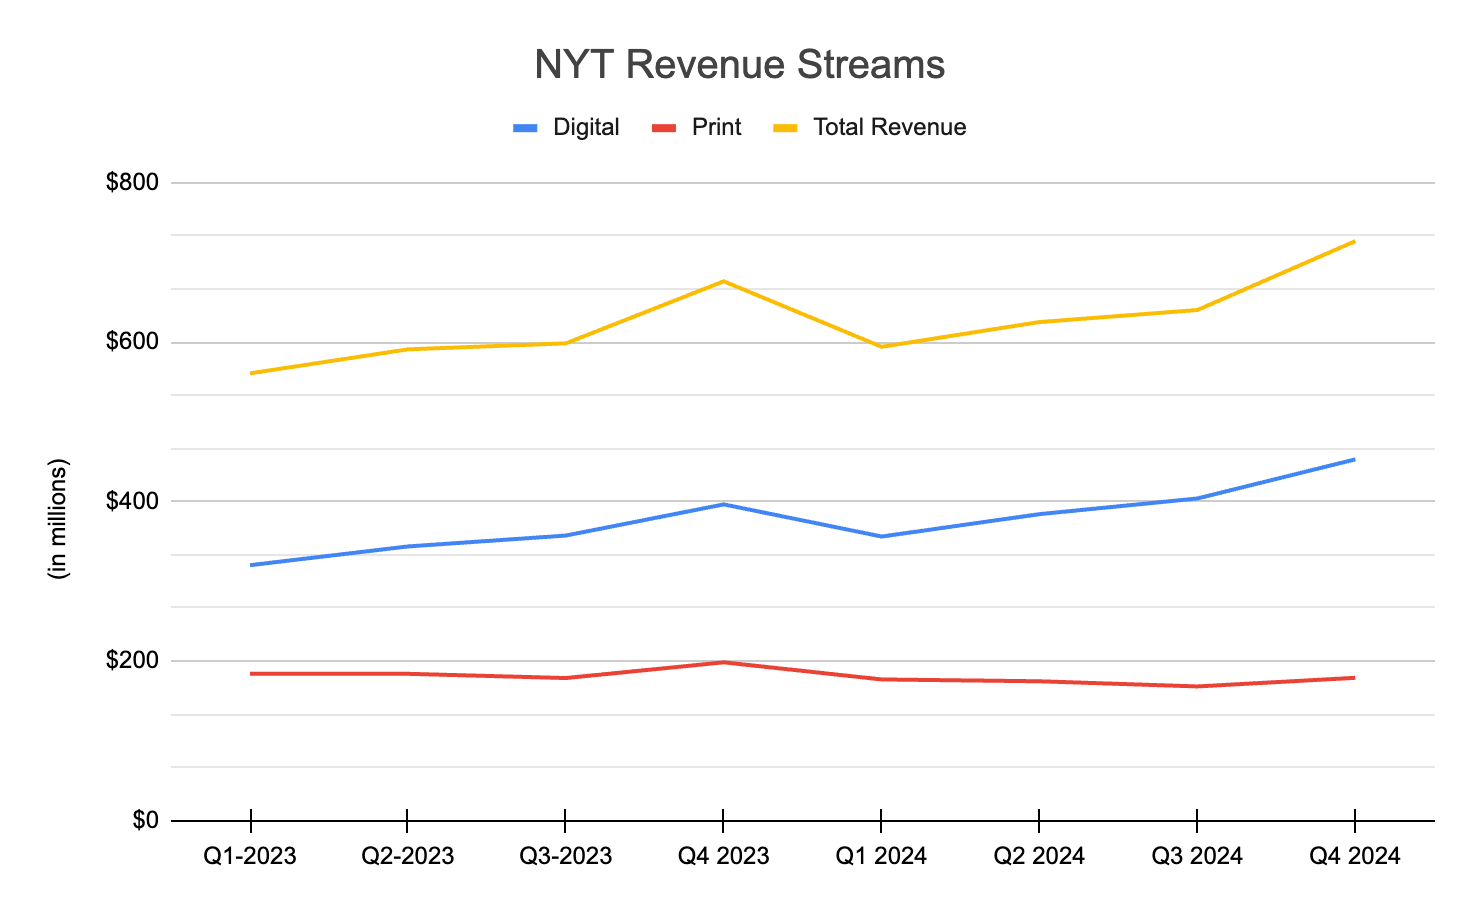Click the Q4 2024 axis label
This screenshot has height=914, width=1480.
coord(1355,856)
